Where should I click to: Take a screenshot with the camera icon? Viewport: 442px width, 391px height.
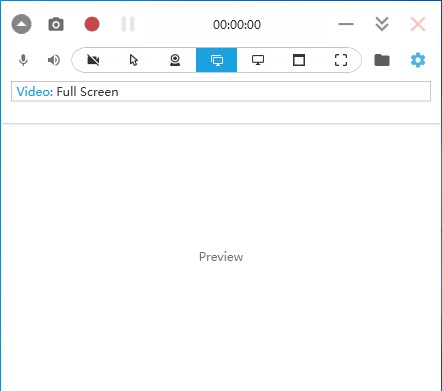click(56, 24)
